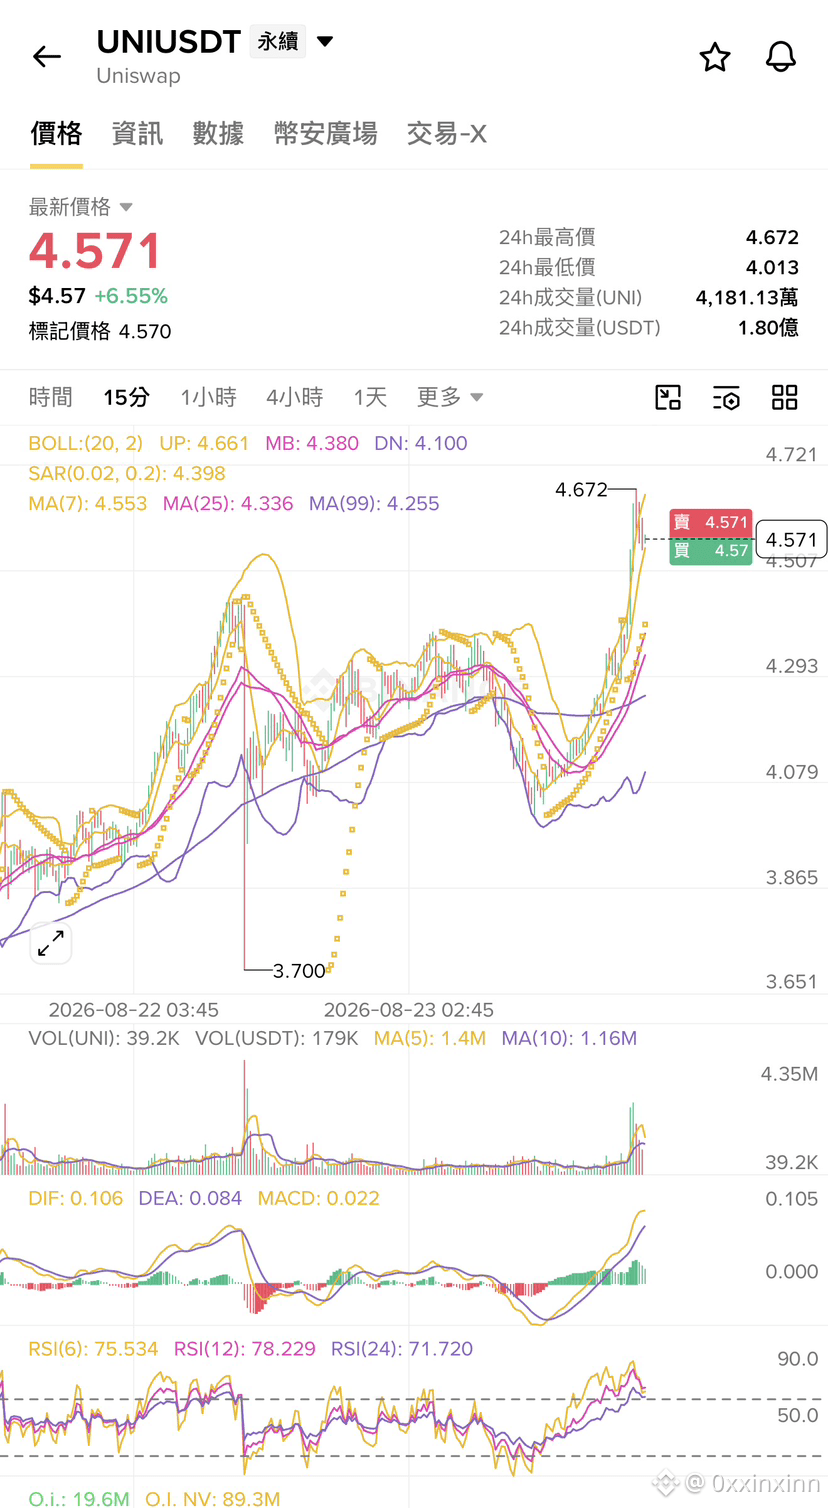The image size is (828, 1508).
Task: Open chart indicator settings icon
Action: pos(726,397)
